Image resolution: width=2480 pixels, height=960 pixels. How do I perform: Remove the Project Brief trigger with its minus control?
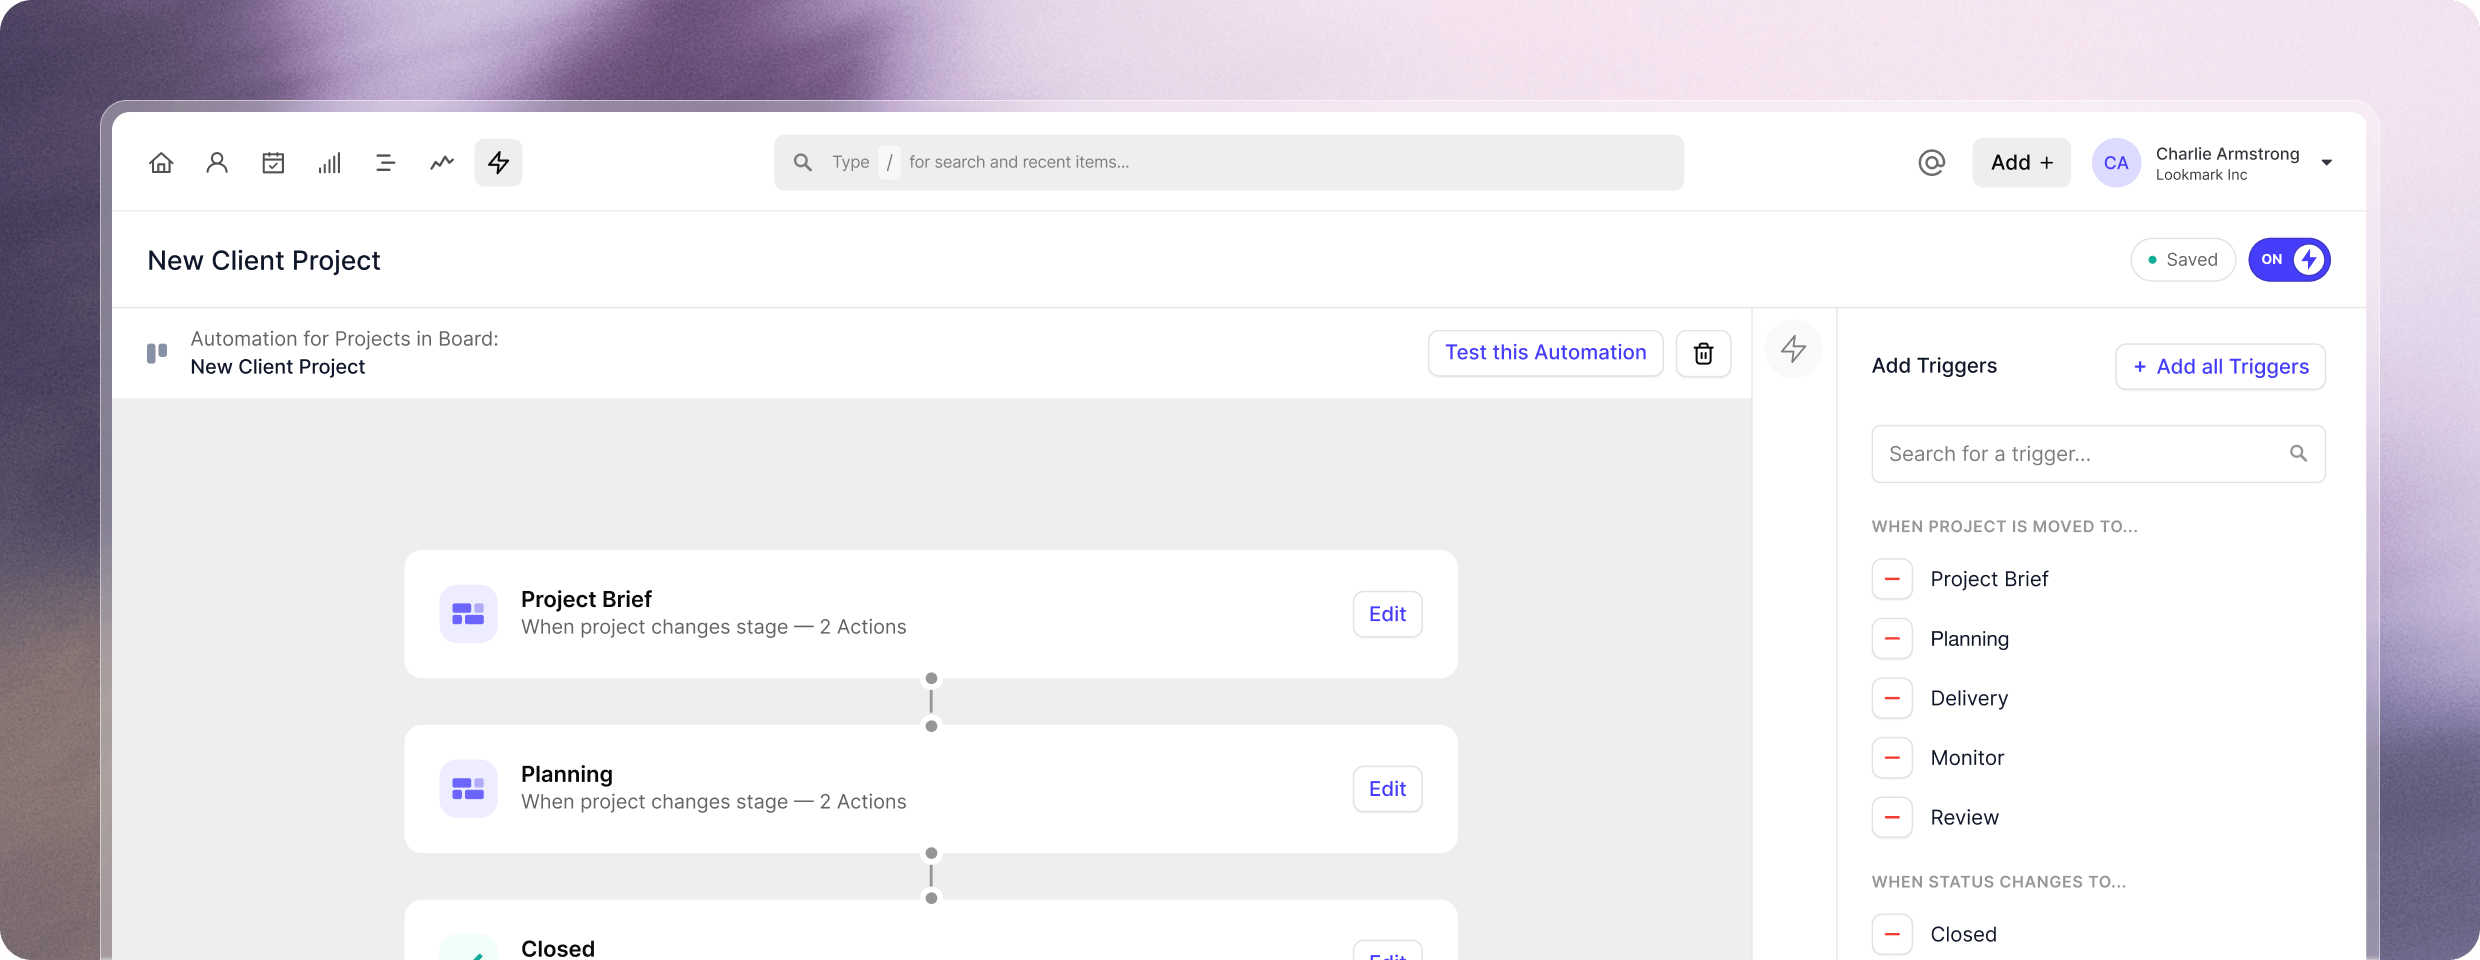click(x=1891, y=579)
